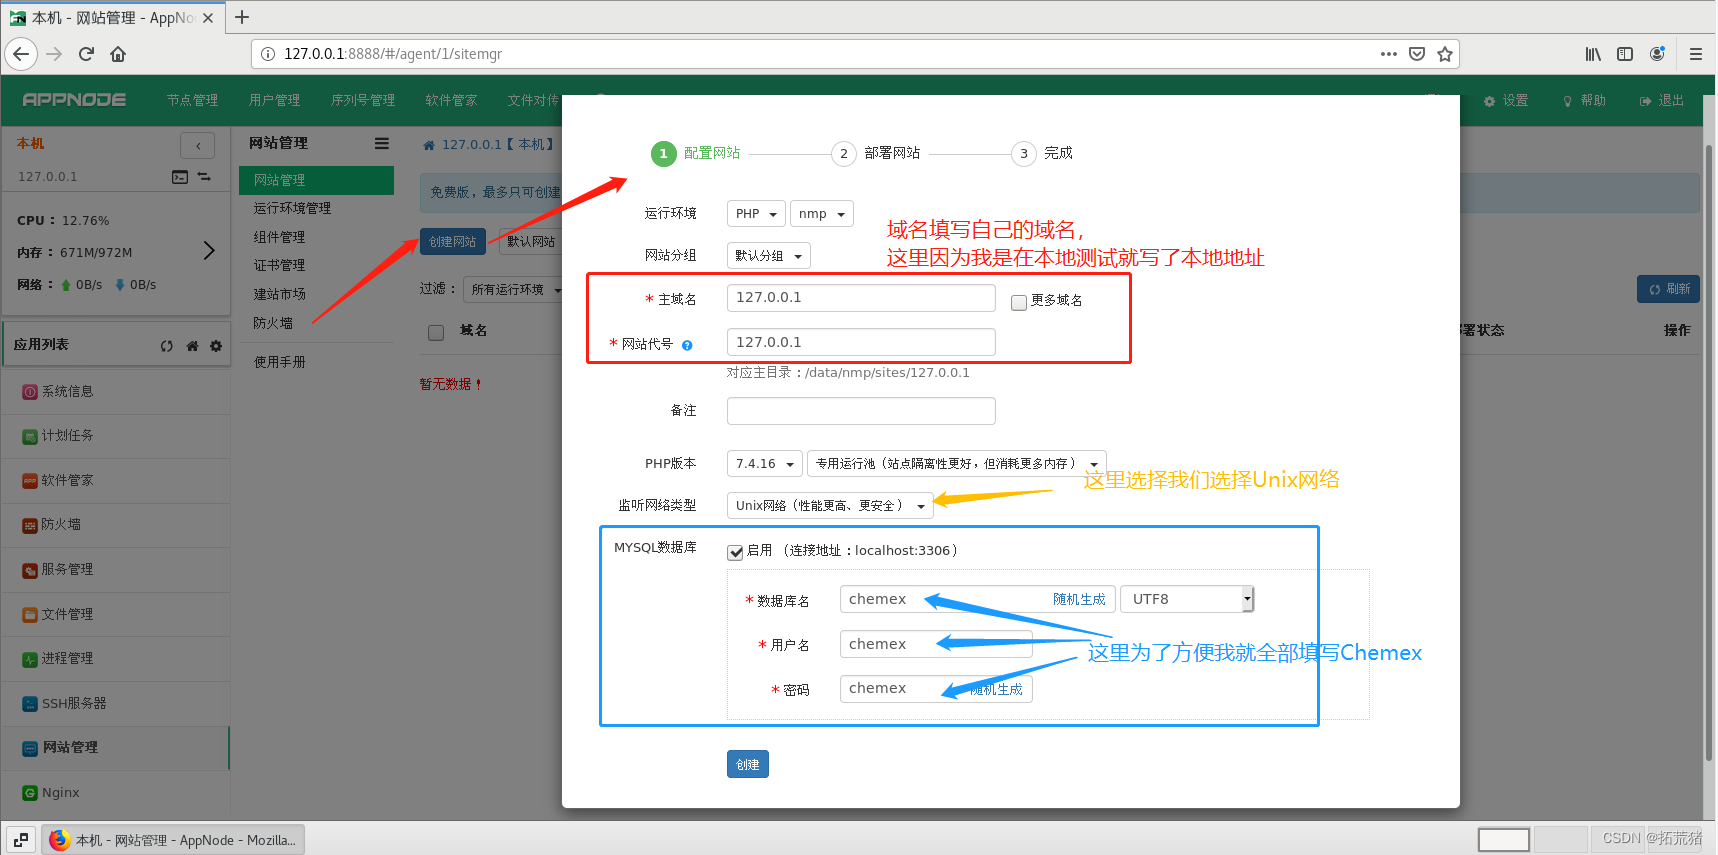Open the page actions three-dots menu
The width and height of the screenshot is (1718, 855).
[x=1389, y=54]
